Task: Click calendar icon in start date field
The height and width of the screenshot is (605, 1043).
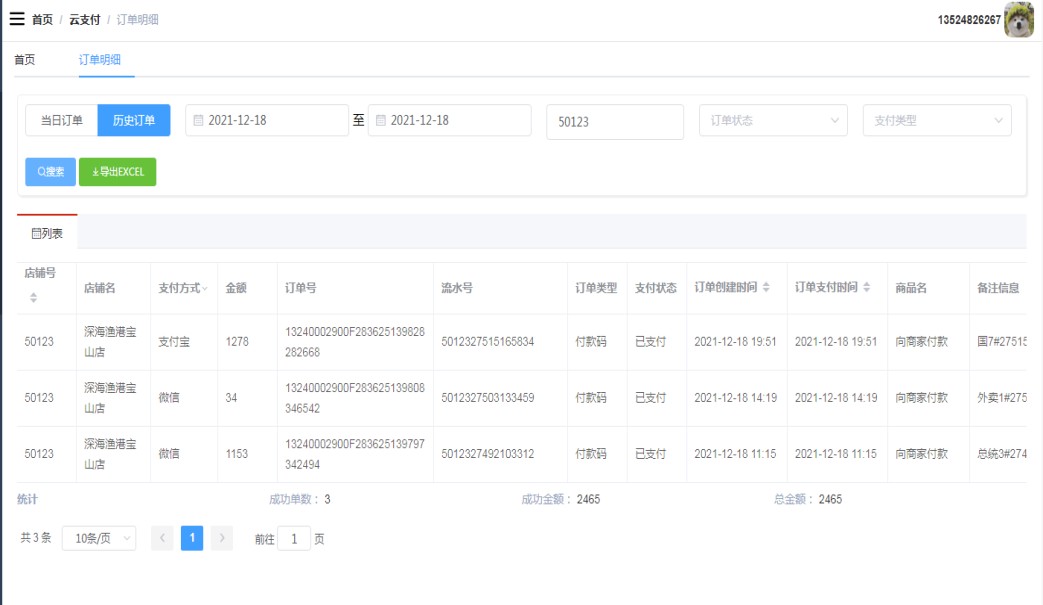Action: (198, 120)
